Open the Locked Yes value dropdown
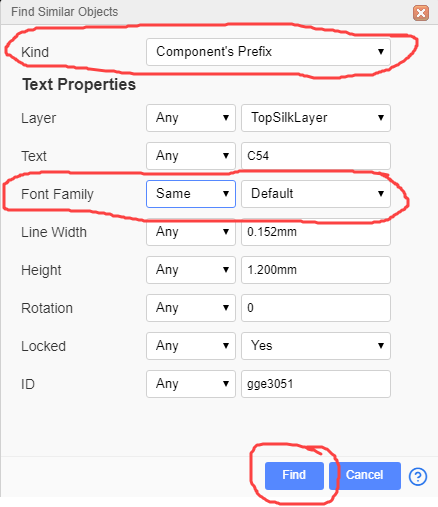 (x=316, y=346)
